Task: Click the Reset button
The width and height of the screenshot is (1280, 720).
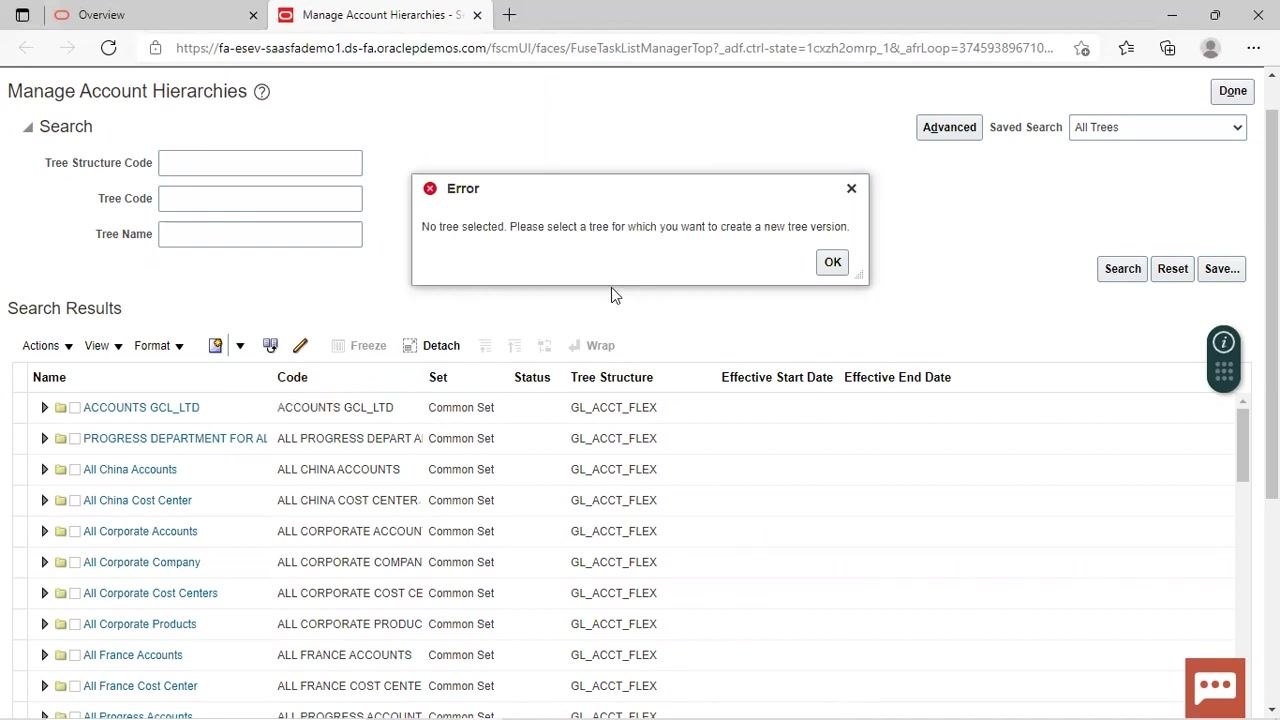Action: [1172, 269]
